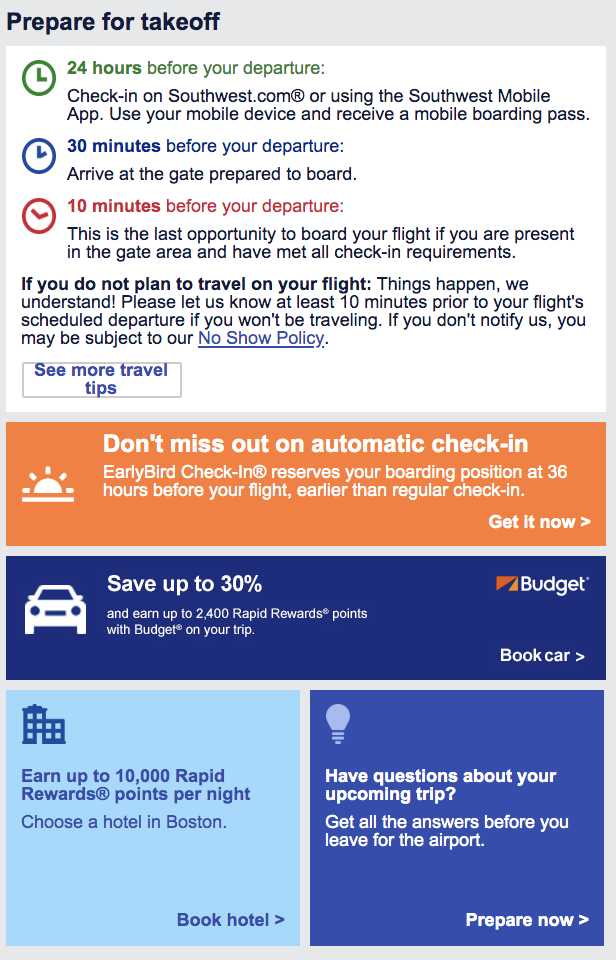Choose the Book car link
This screenshot has height=960, width=616.
pos(542,656)
